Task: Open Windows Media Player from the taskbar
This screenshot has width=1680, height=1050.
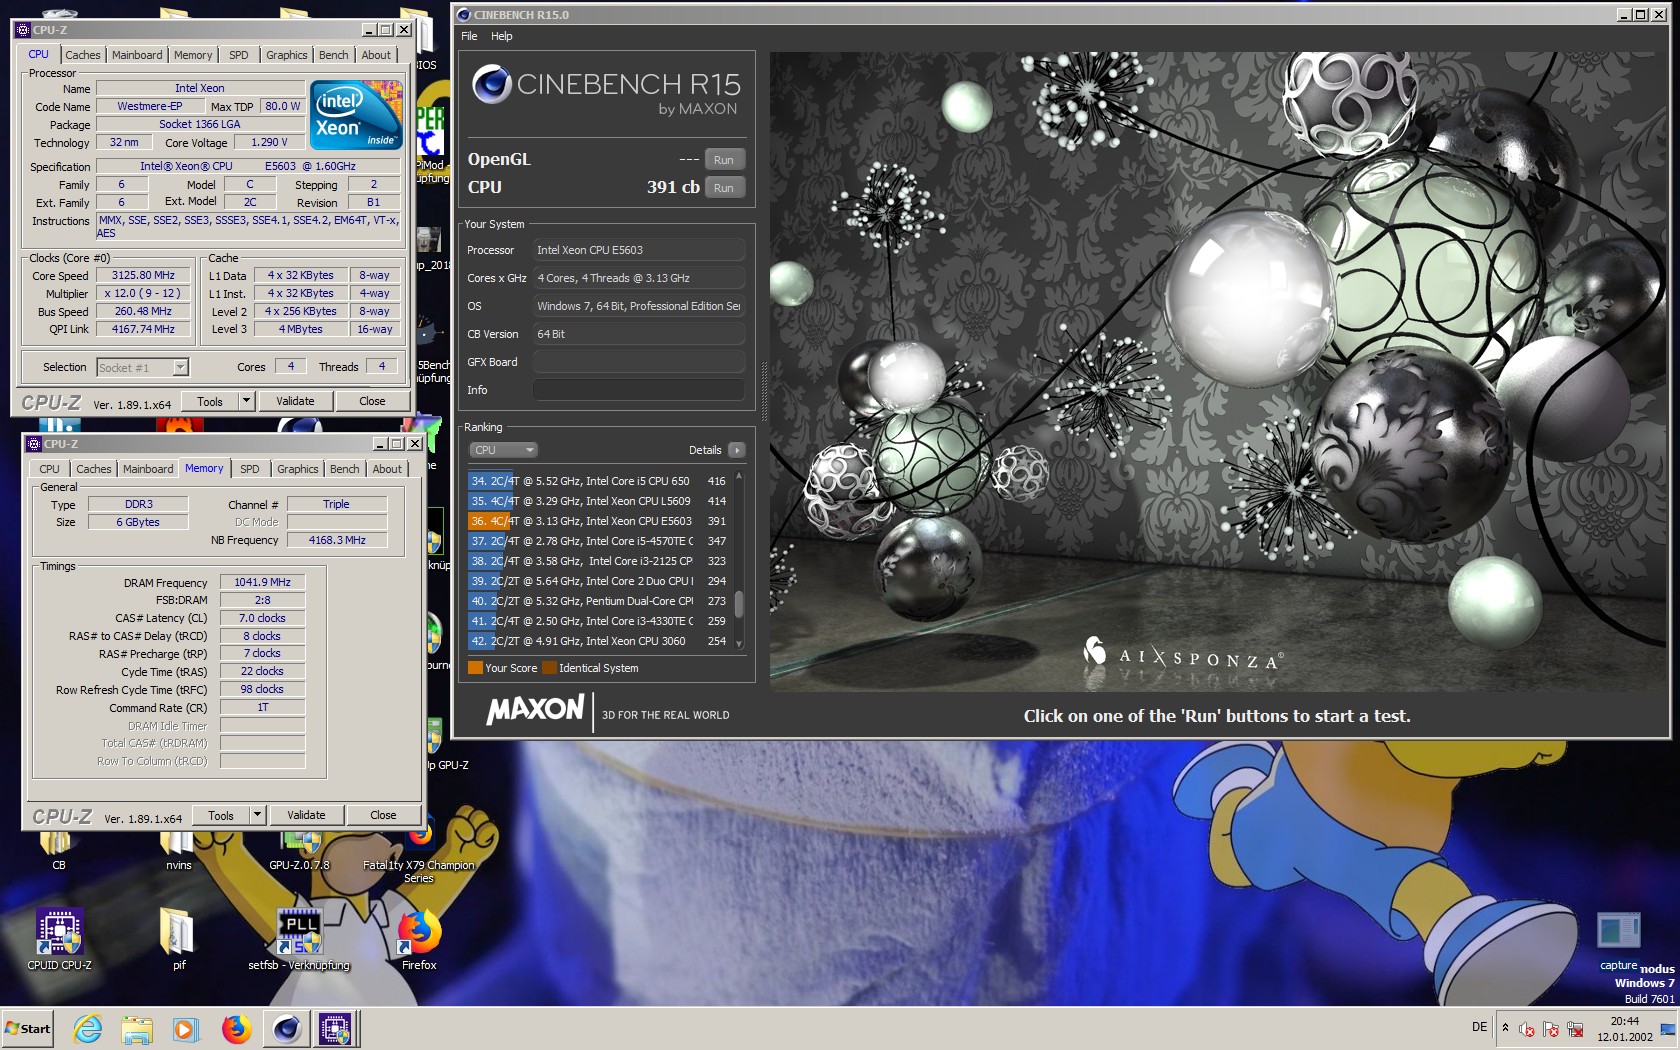Action: point(186,1029)
